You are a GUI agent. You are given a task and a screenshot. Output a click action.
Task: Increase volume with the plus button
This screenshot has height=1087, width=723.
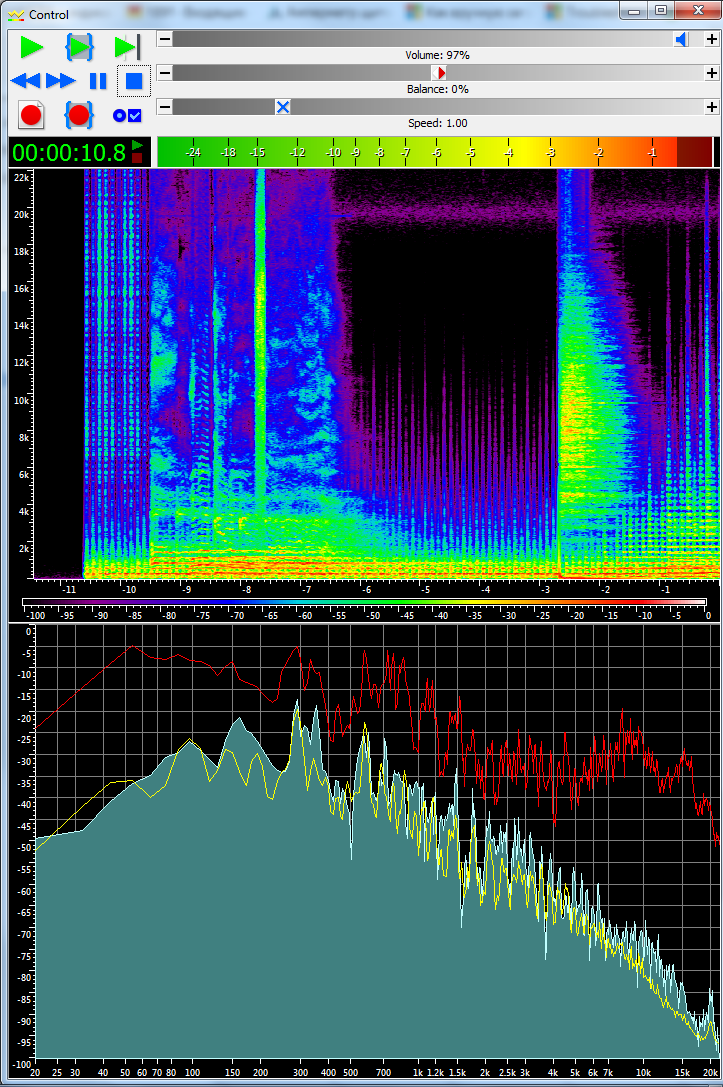[x=712, y=39]
